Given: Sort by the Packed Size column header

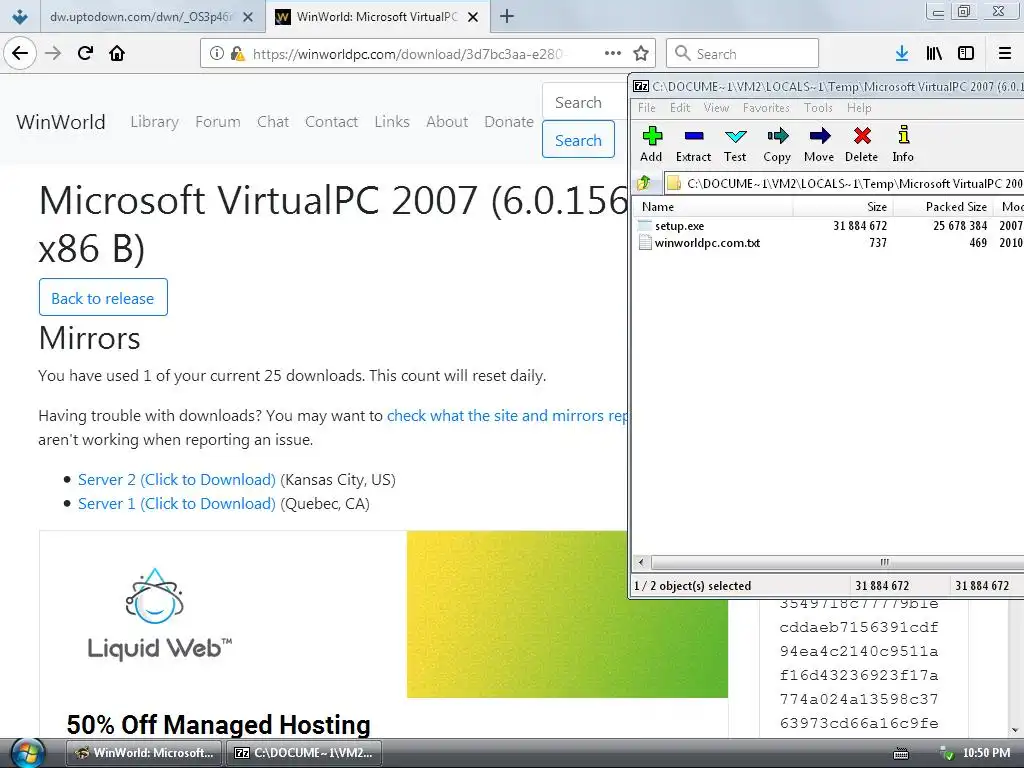Looking at the screenshot, I should click(943, 207).
